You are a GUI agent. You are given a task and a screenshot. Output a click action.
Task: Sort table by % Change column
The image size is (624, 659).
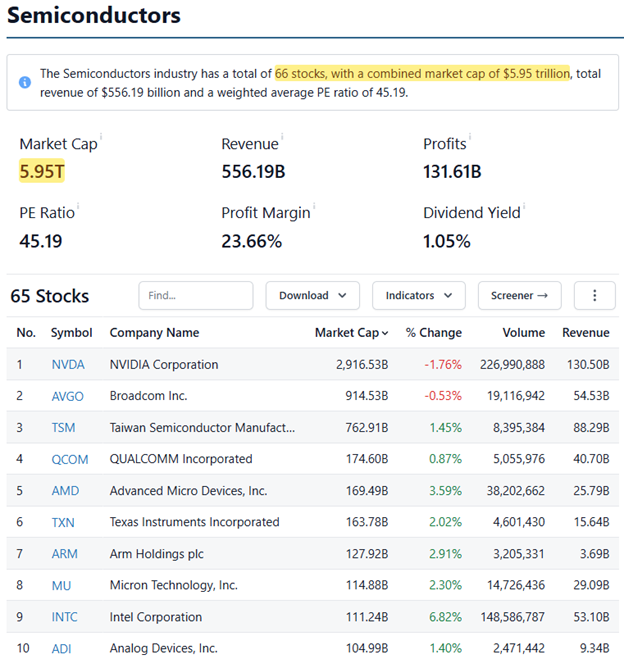coord(434,333)
